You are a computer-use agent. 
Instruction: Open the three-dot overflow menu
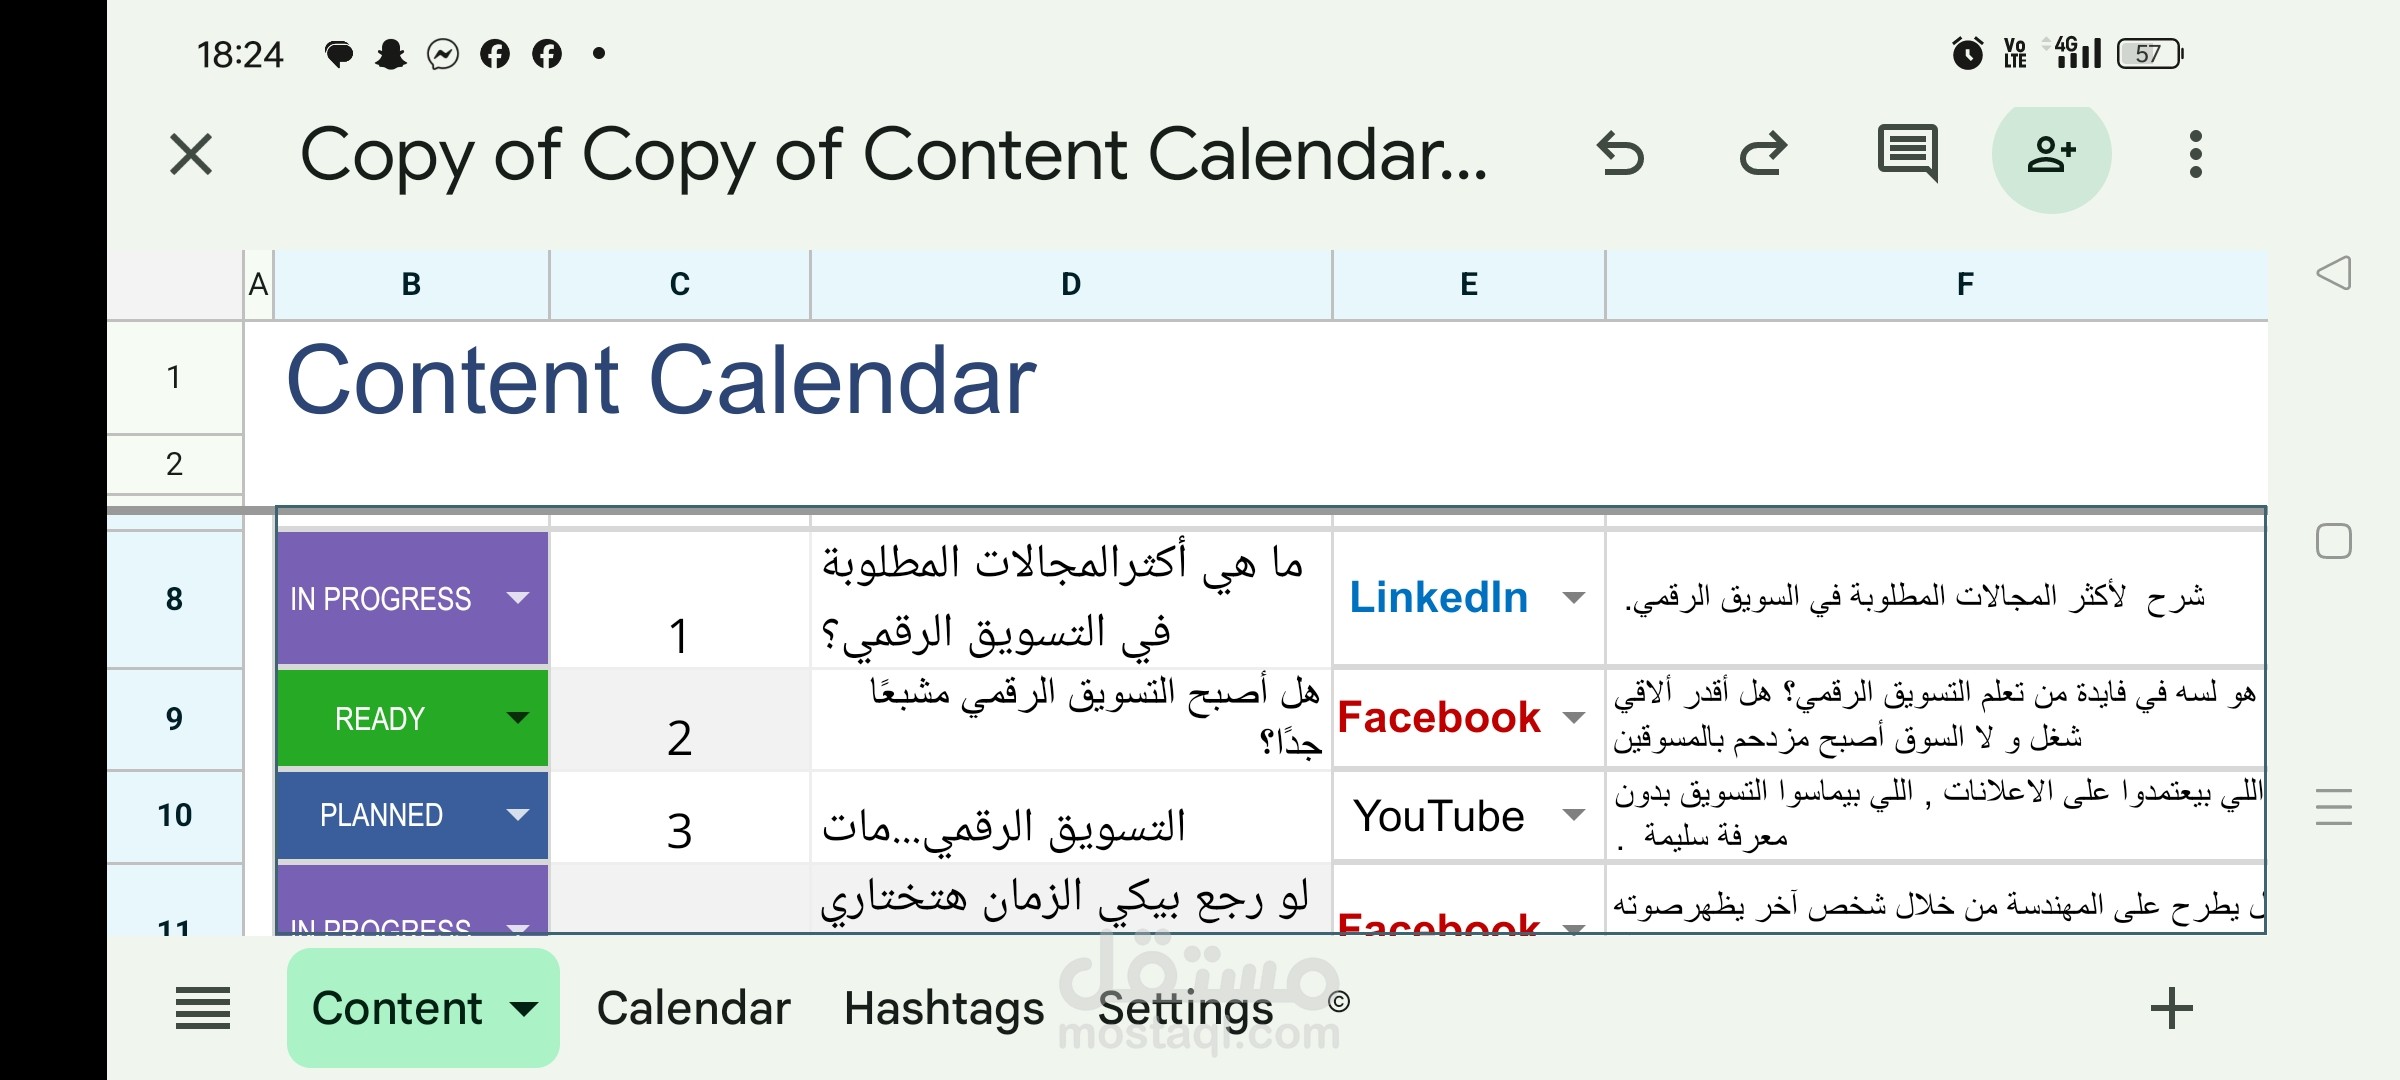(x=2196, y=155)
